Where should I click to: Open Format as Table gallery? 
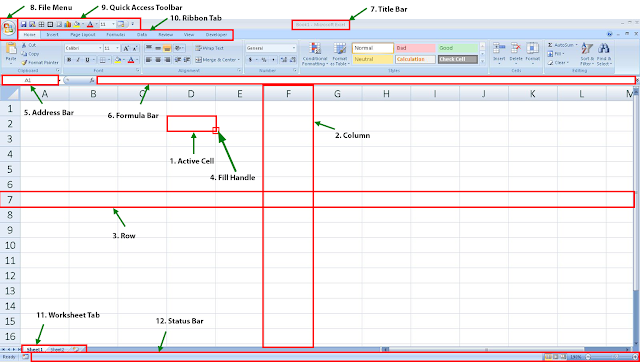[x=339, y=54]
